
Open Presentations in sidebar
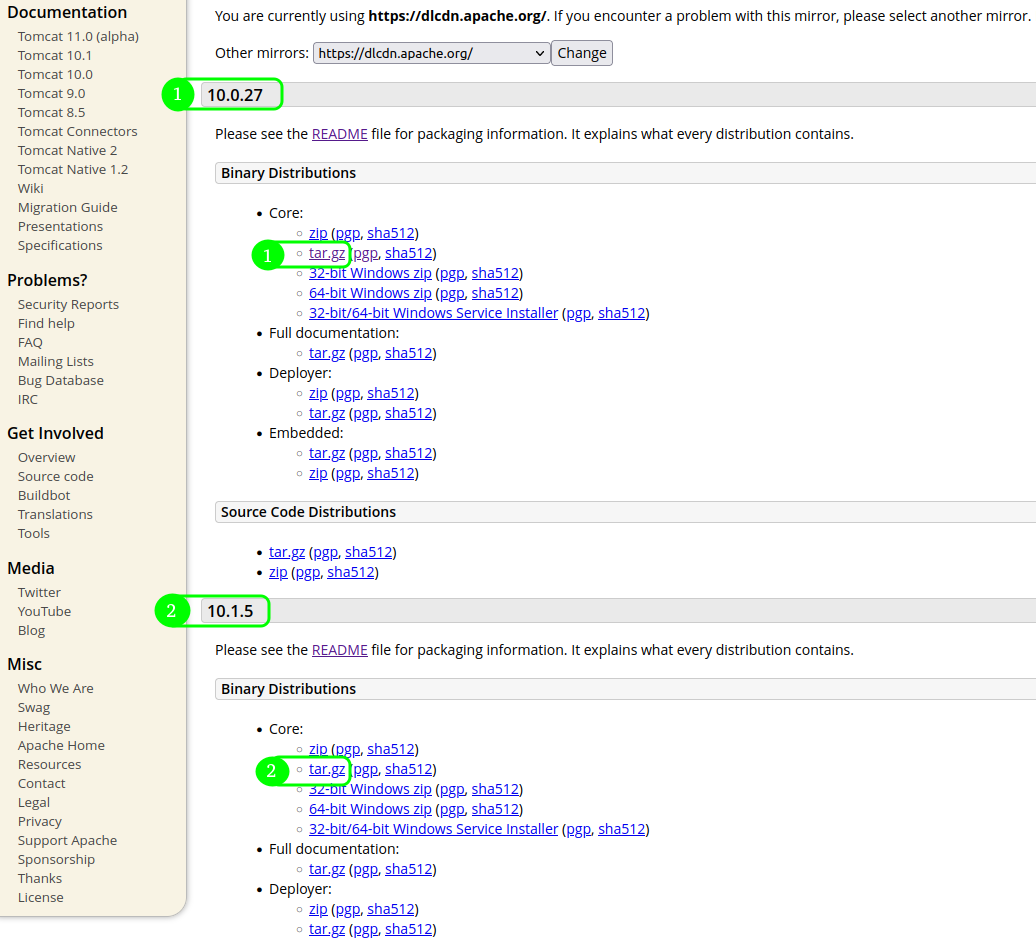[x=60, y=227]
